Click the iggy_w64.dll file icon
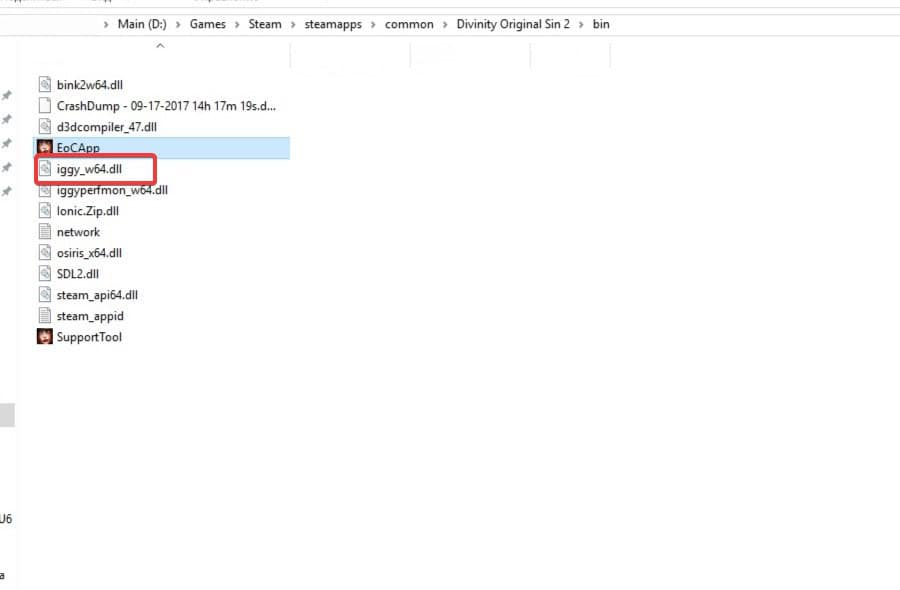 pyautogui.click(x=45, y=169)
